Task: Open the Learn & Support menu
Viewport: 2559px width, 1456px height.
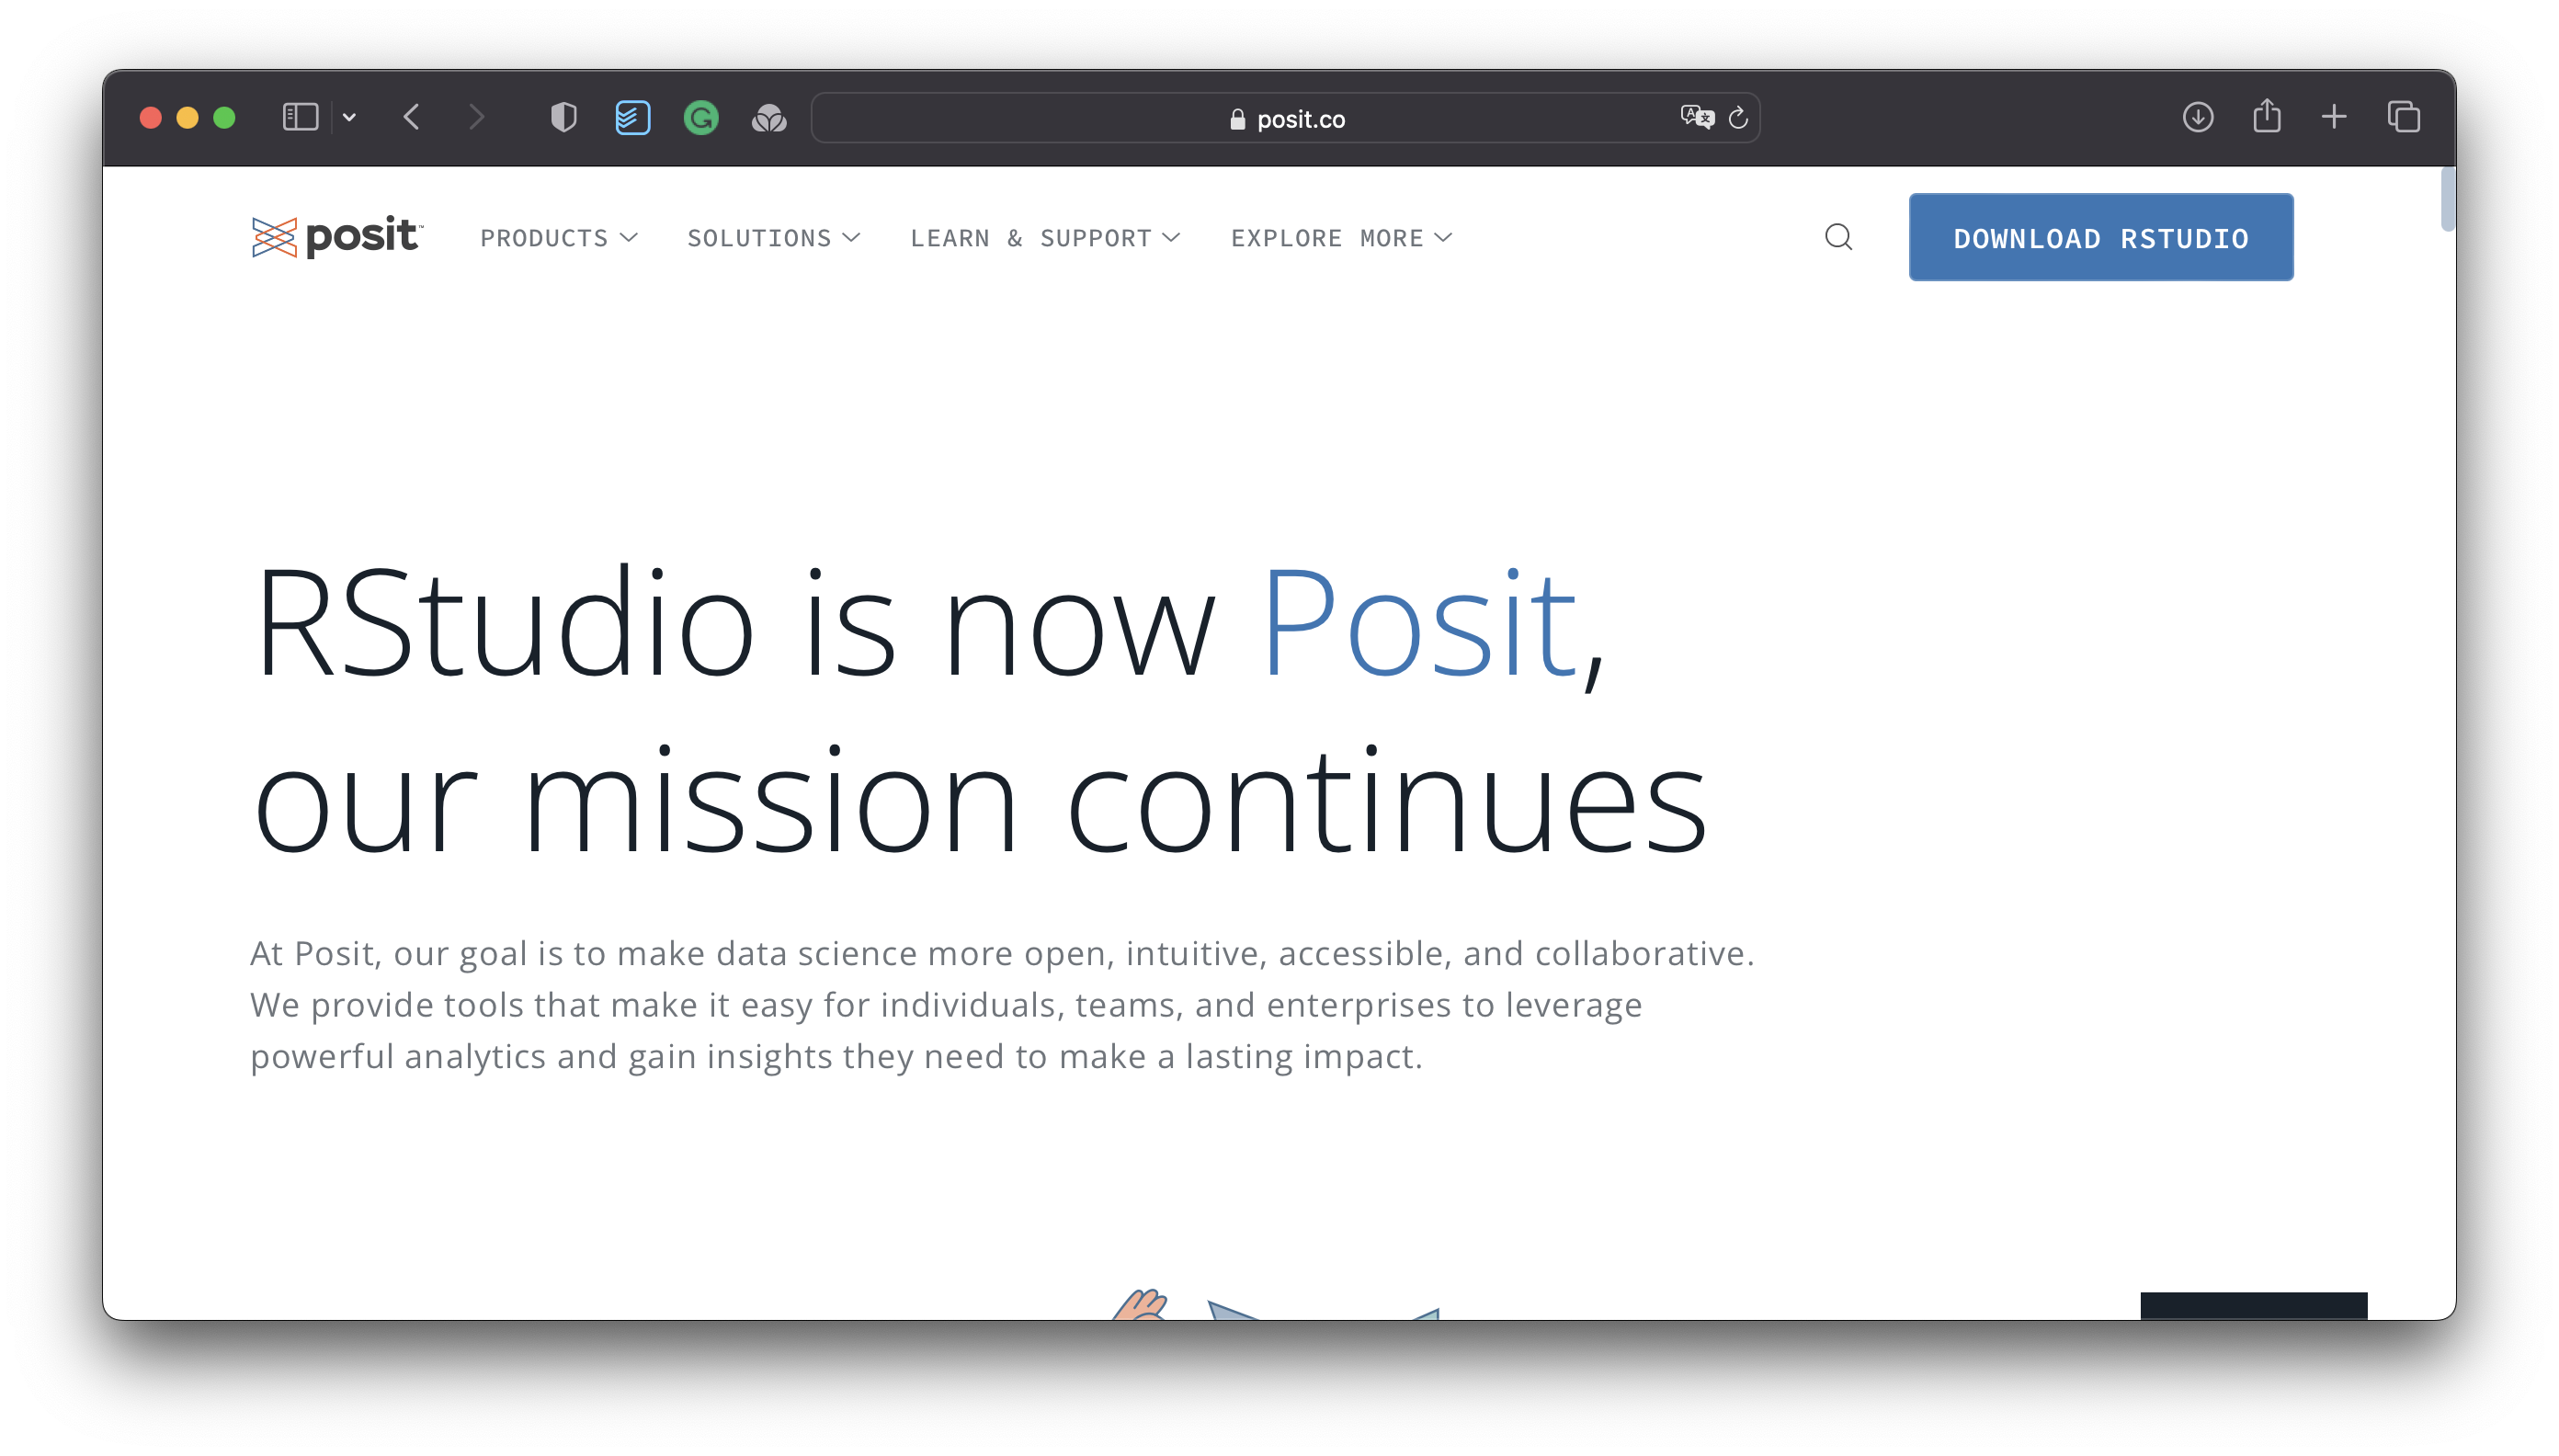Action: pyautogui.click(x=1045, y=238)
